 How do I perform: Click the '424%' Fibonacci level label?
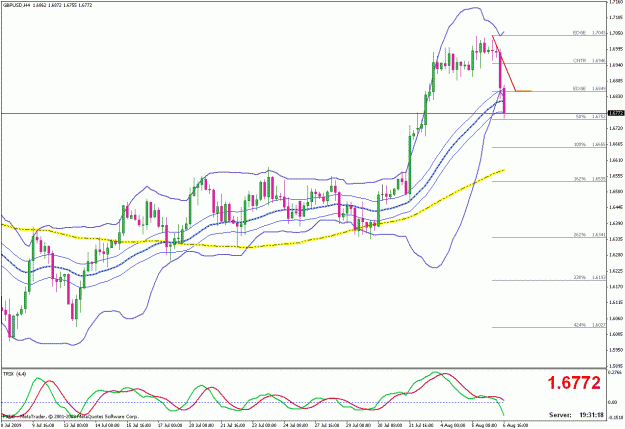click(x=580, y=325)
